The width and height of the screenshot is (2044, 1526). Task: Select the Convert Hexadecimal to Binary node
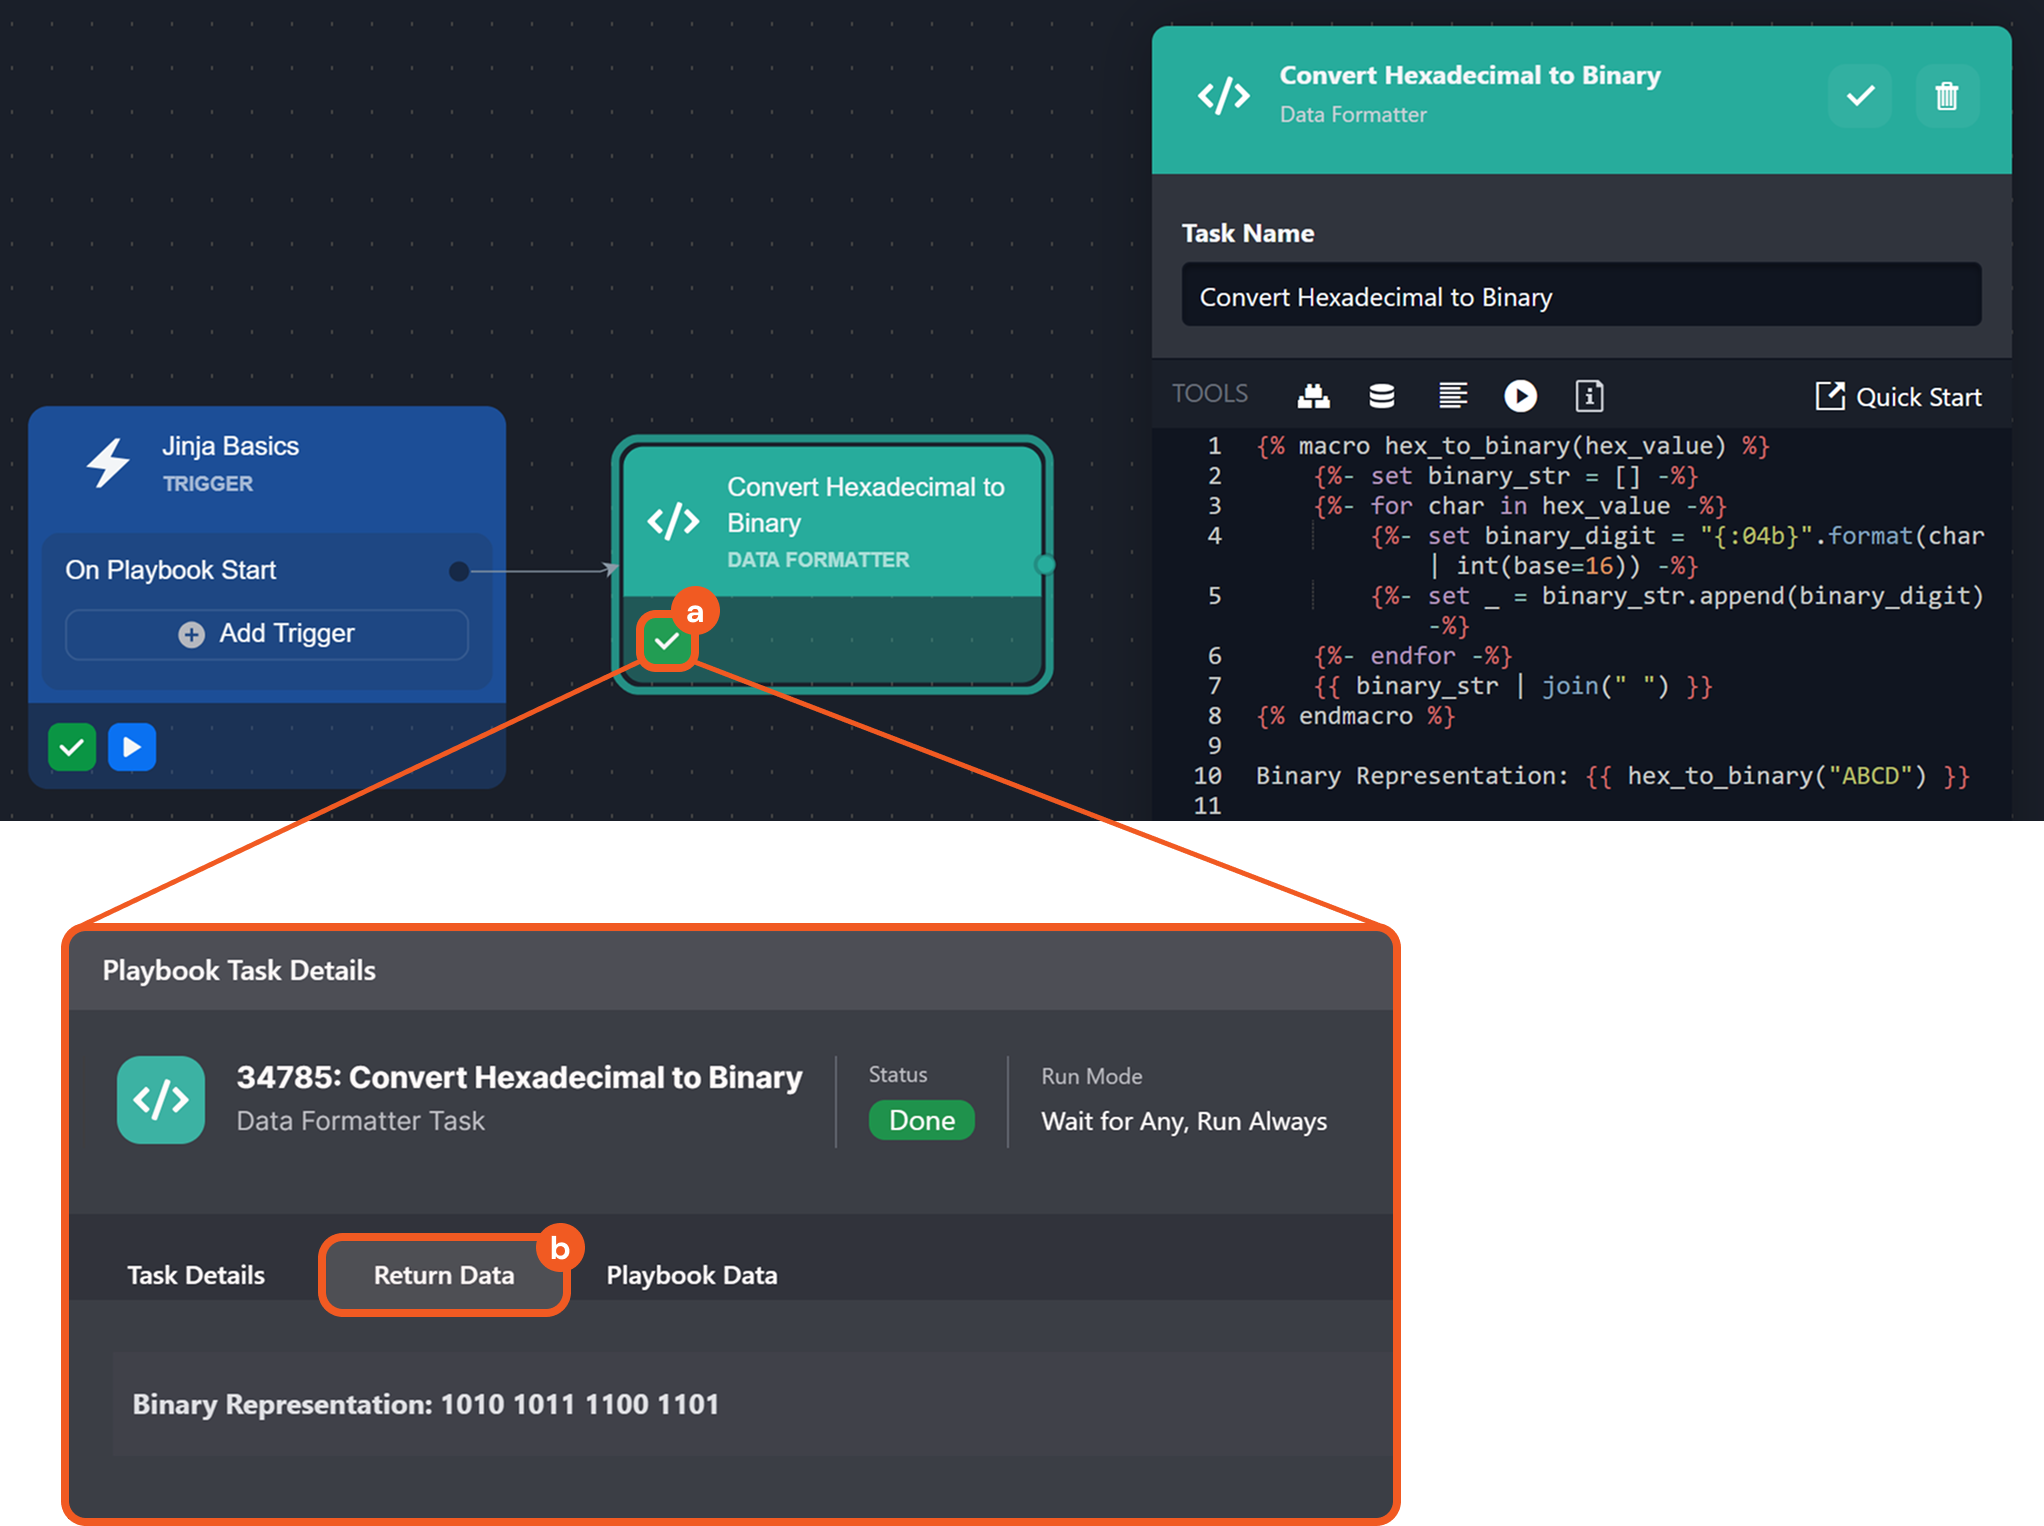[832, 522]
